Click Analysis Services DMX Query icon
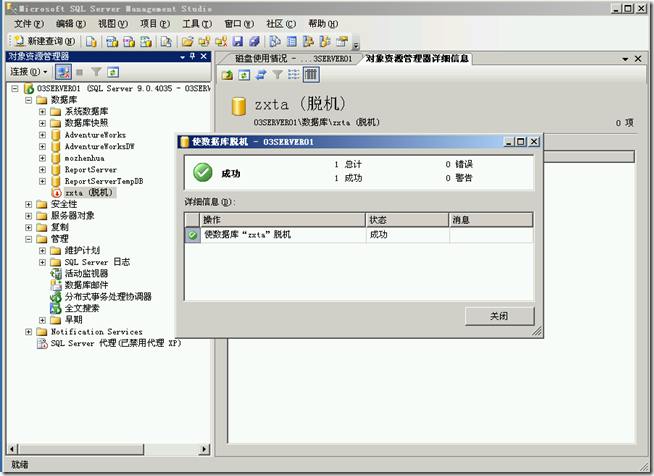Viewport: 654px width, 476px height. click(x=129, y=41)
